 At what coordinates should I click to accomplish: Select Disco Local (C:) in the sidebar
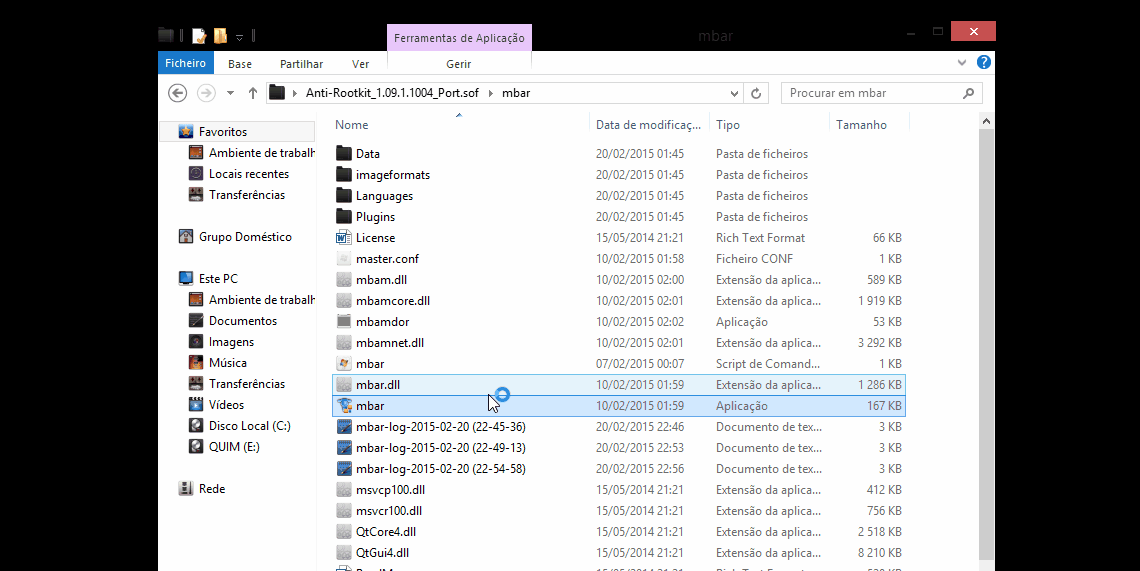(x=249, y=426)
